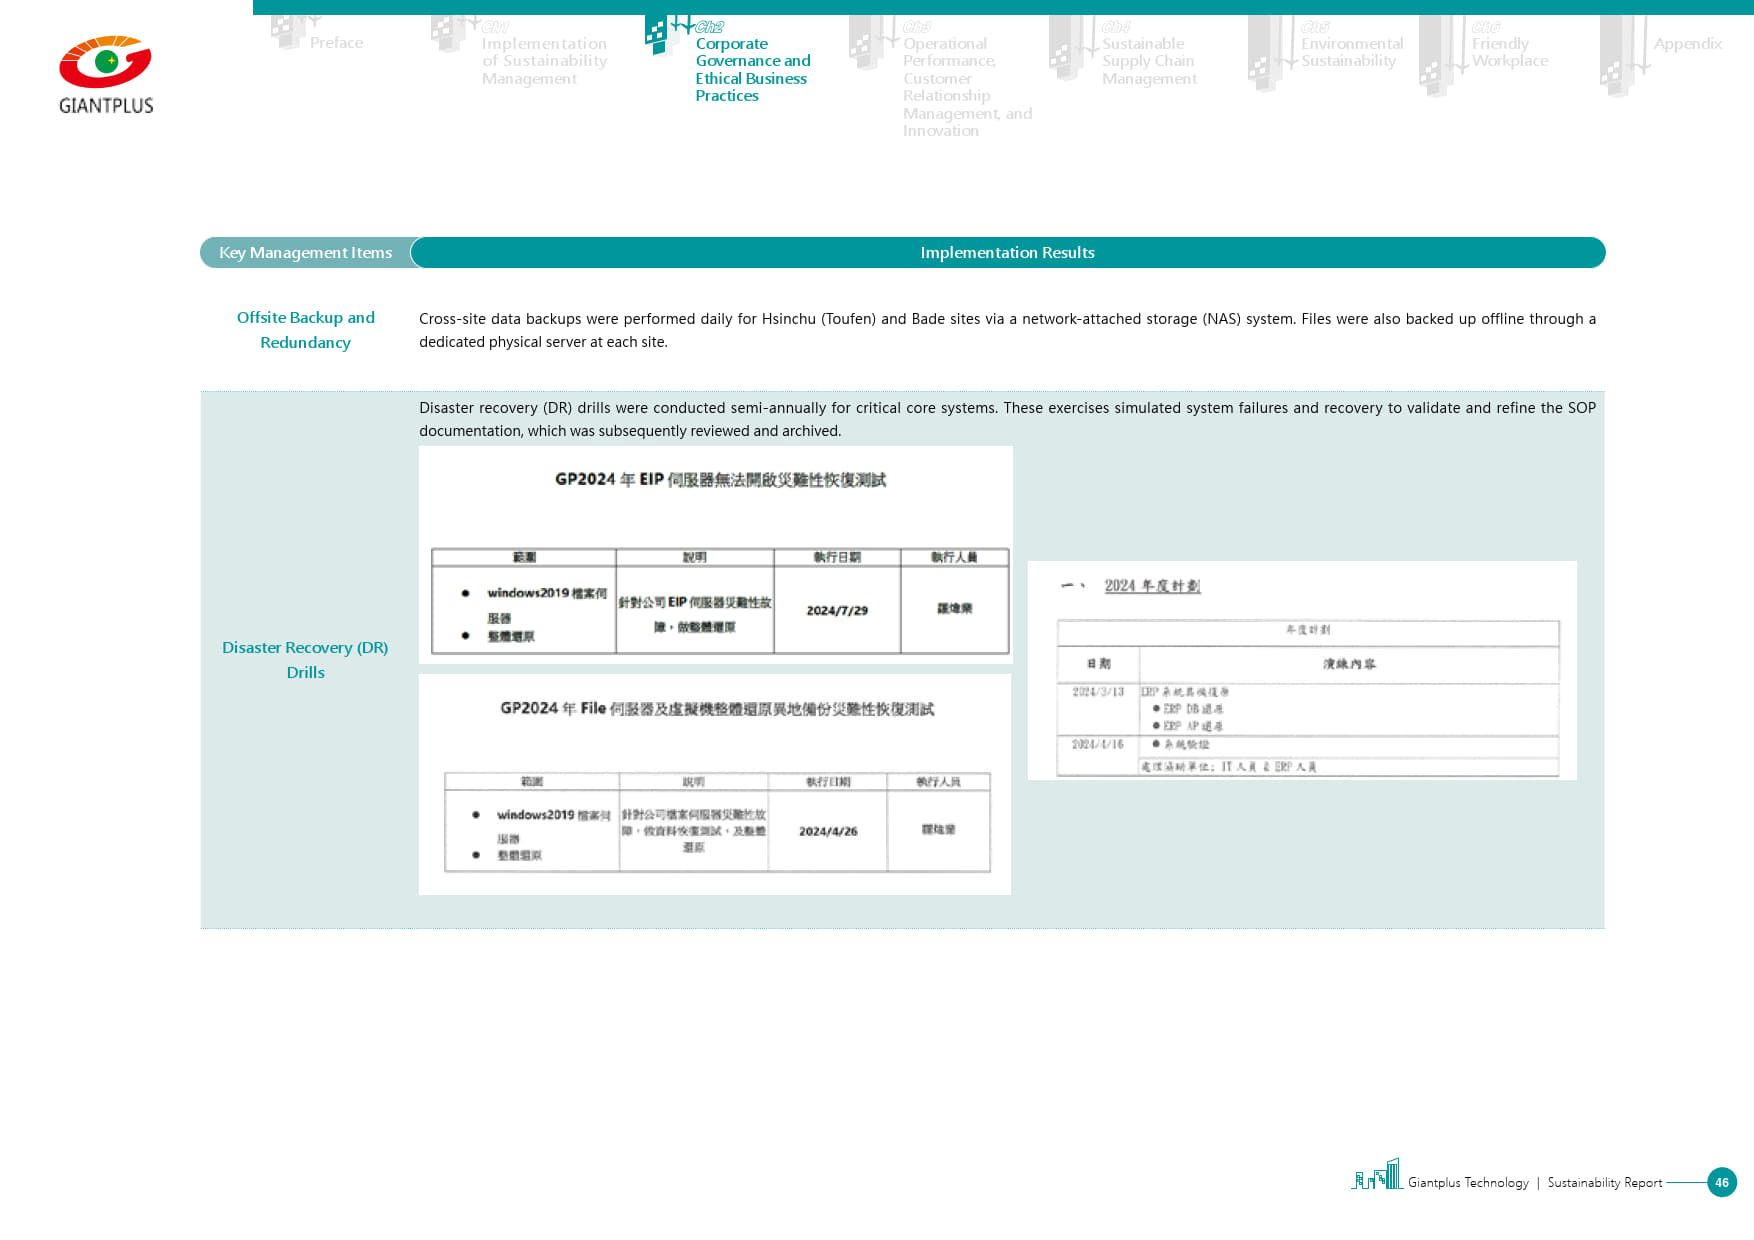Click the 2024 annual plan table image
Viewport: 1754px width, 1240px height.
coord(1302,670)
